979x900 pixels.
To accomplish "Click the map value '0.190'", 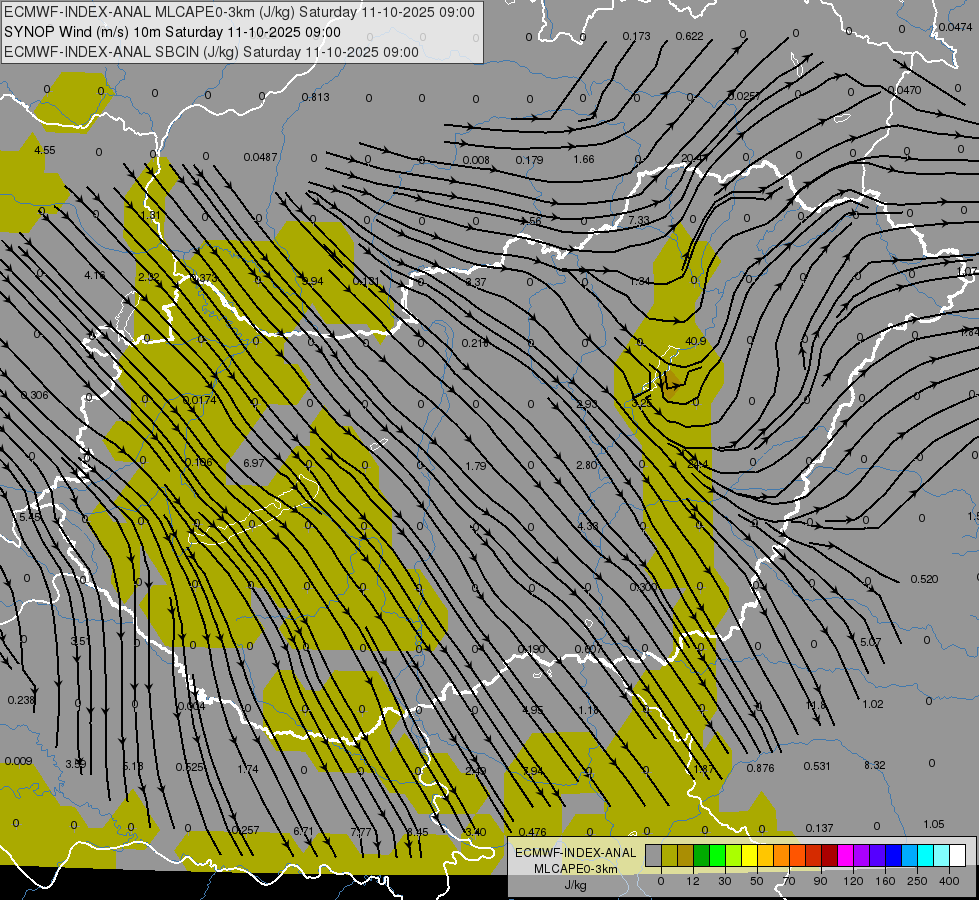I will click(x=531, y=650).
